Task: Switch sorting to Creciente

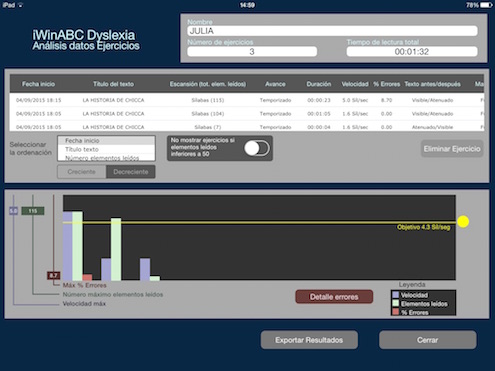Action: pyautogui.click(x=82, y=172)
